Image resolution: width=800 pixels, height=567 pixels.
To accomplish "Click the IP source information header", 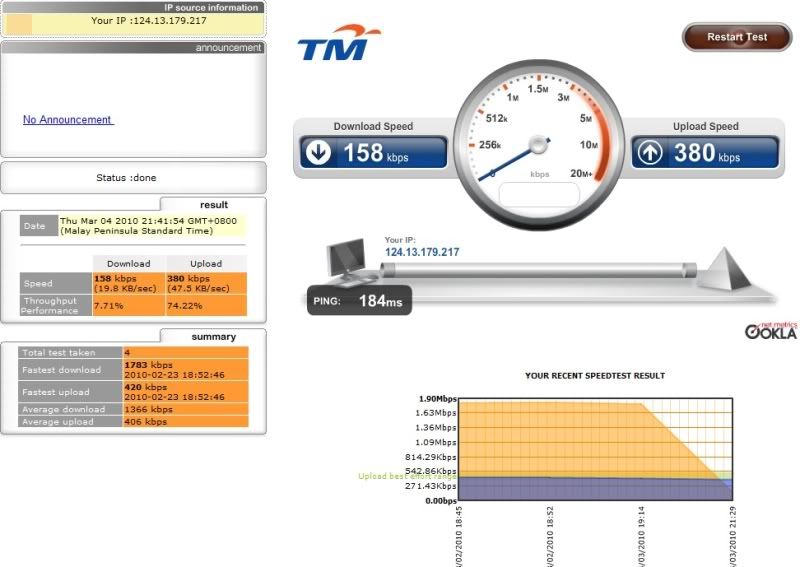I will [211, 7].
